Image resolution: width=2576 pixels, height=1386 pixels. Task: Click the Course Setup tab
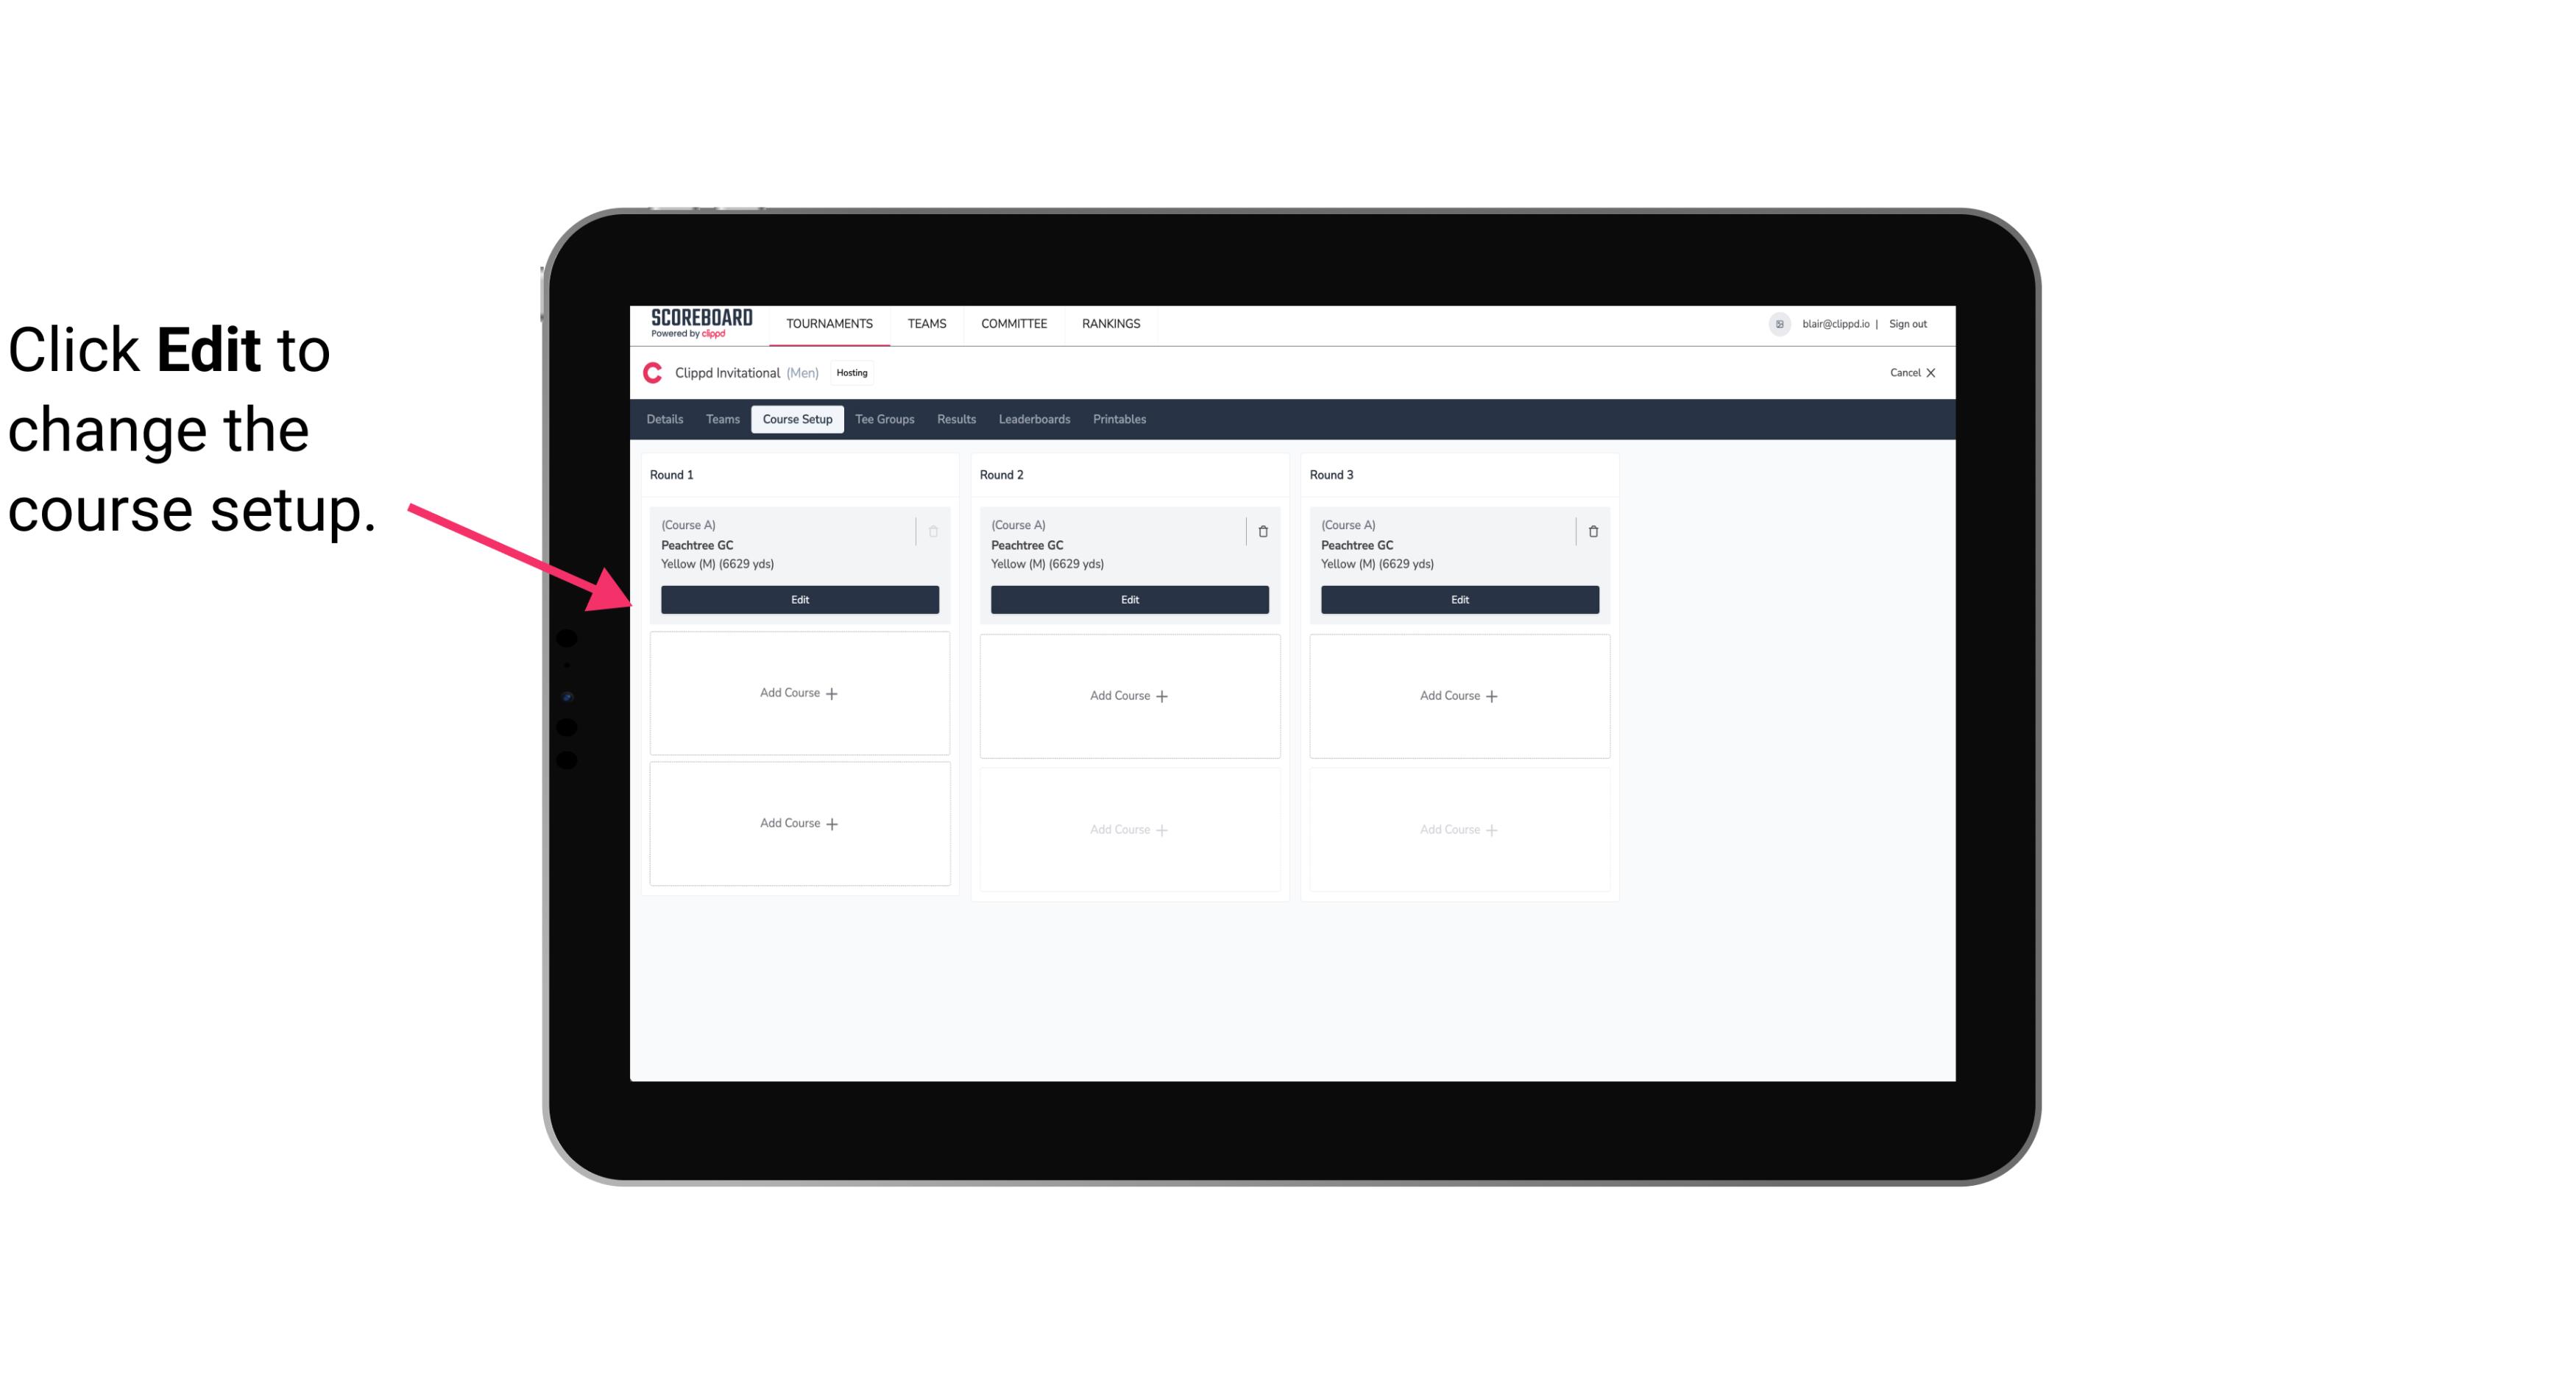796,418
